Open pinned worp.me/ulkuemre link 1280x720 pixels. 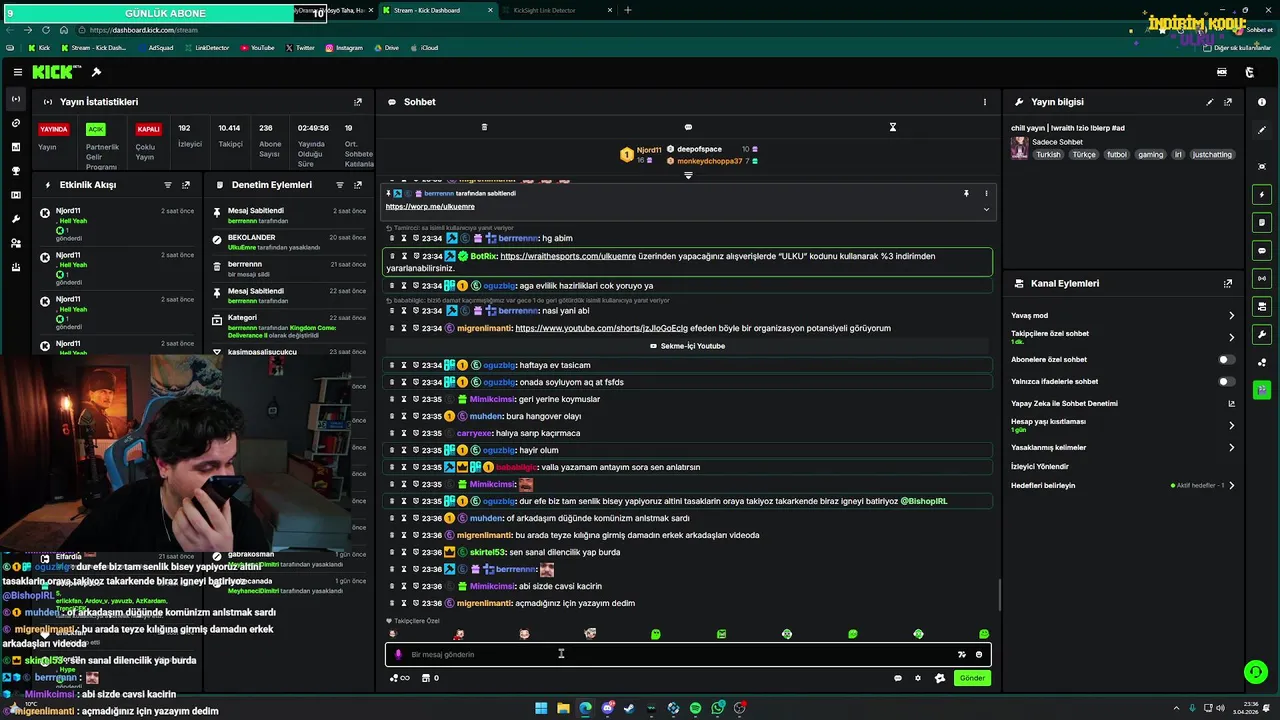430,207
